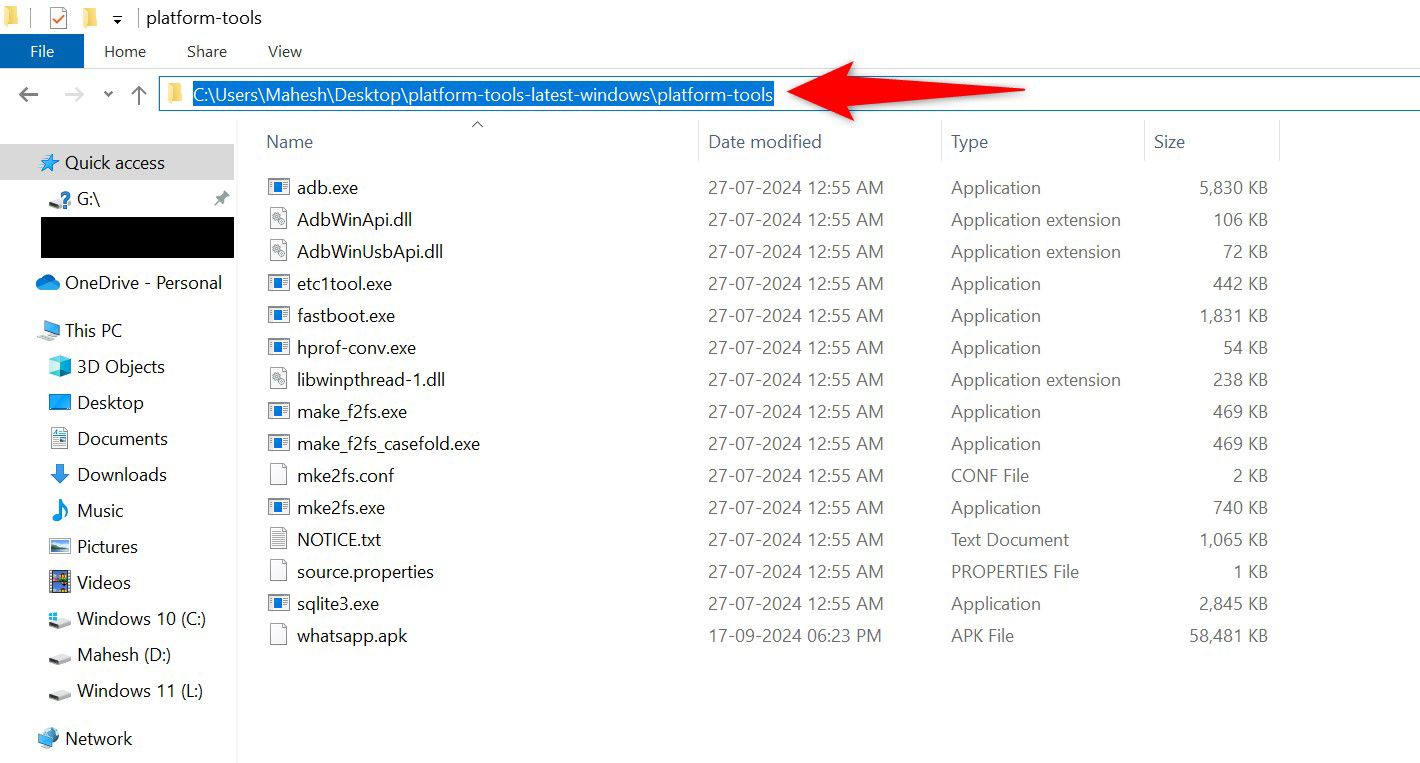The image size is (1420, 763).
Task: Open Windows 10 (C:) drive
Action: (141, 619)
